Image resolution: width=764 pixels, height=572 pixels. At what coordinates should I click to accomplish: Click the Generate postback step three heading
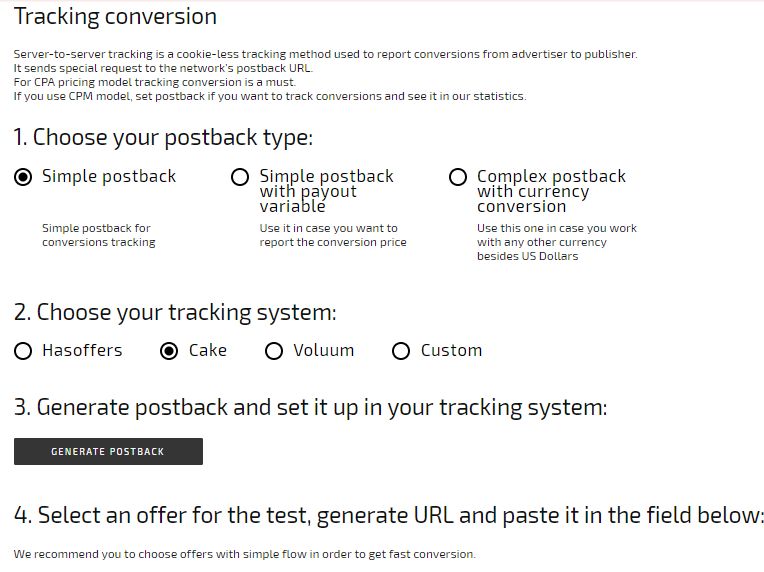click(x=311, y=407)
